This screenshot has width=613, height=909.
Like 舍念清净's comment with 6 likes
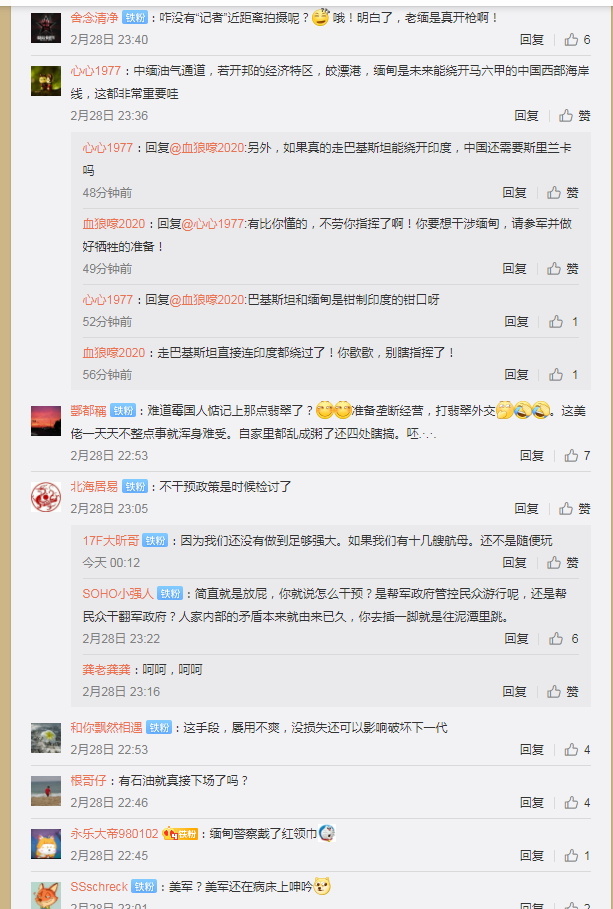[x=577, y=39]
